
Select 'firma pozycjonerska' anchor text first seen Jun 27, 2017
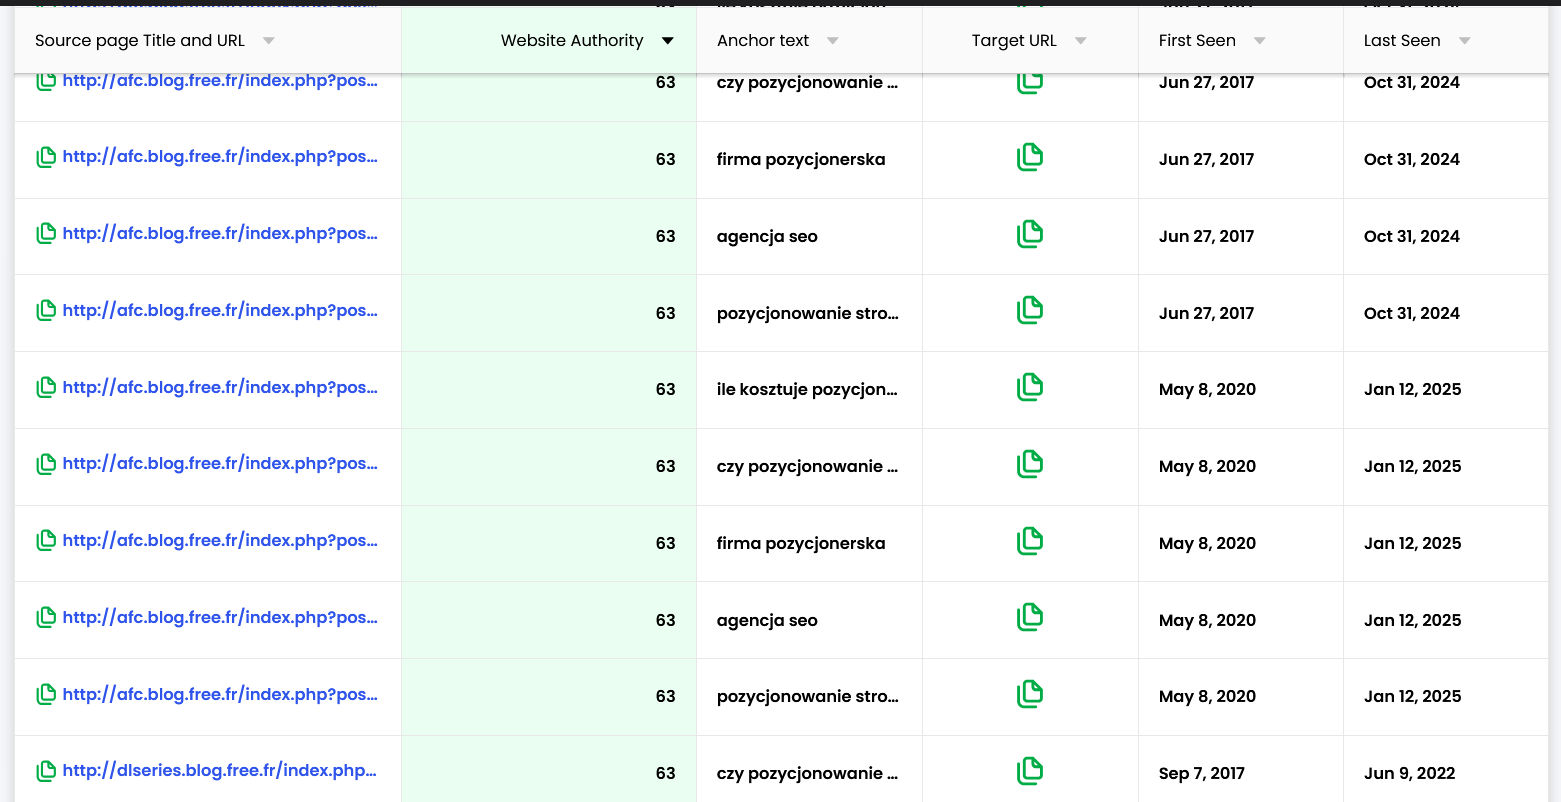(x=800, y=159)
